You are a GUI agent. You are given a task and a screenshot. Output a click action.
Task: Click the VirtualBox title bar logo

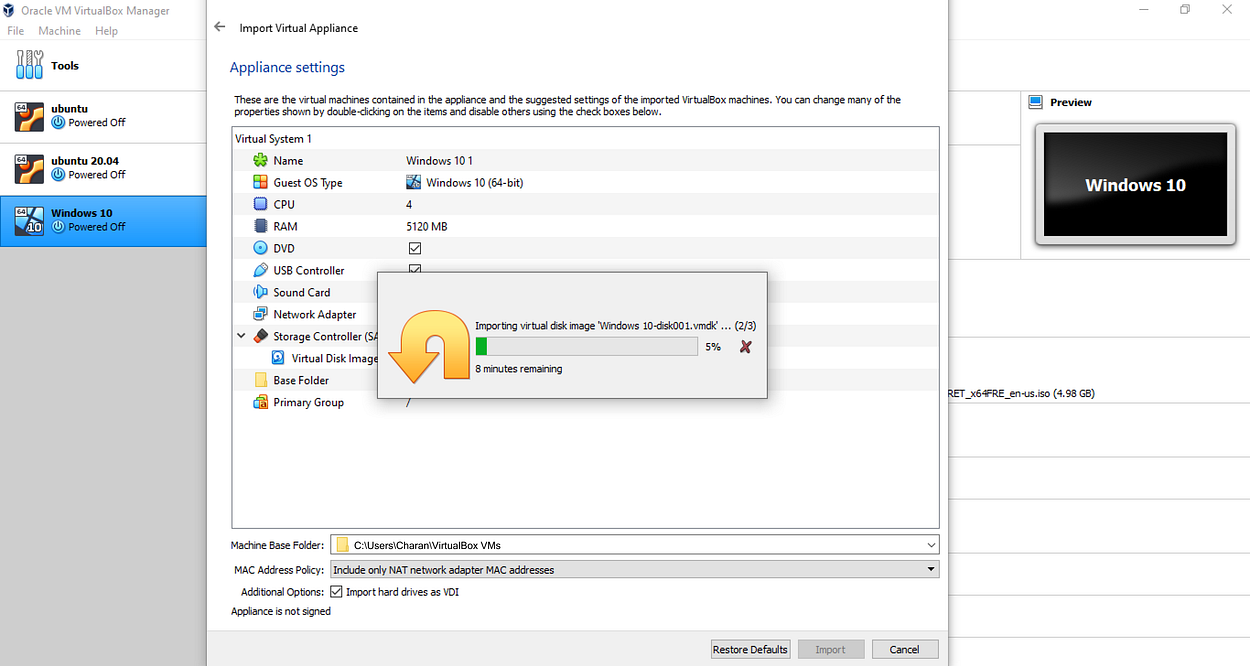pos(9,10)
